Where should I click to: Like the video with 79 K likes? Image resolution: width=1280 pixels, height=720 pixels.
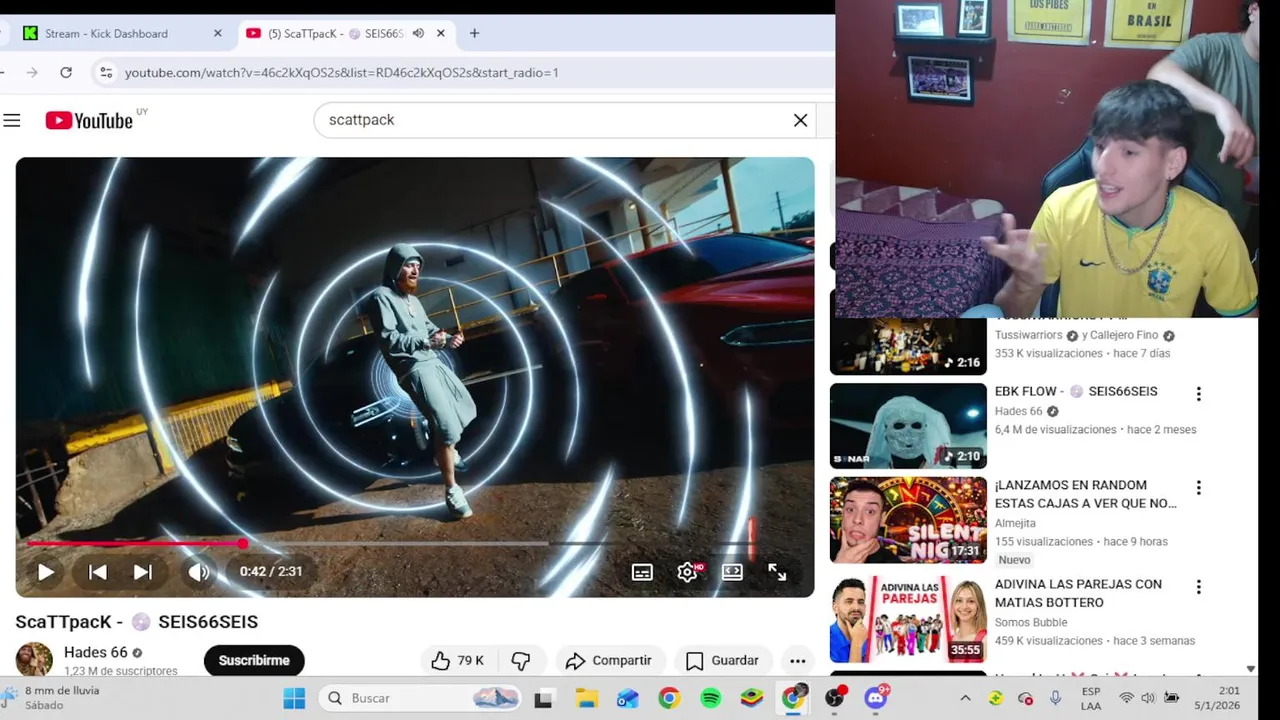pyautogui.click(x=457, y=661)
